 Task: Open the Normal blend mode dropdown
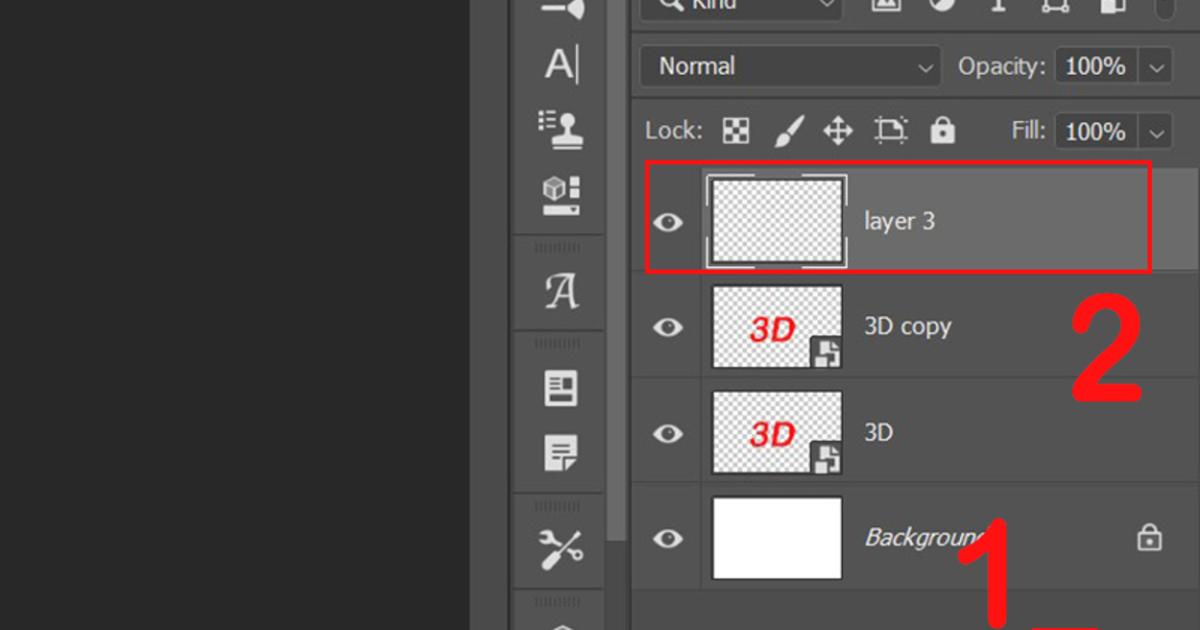point(790,67)
